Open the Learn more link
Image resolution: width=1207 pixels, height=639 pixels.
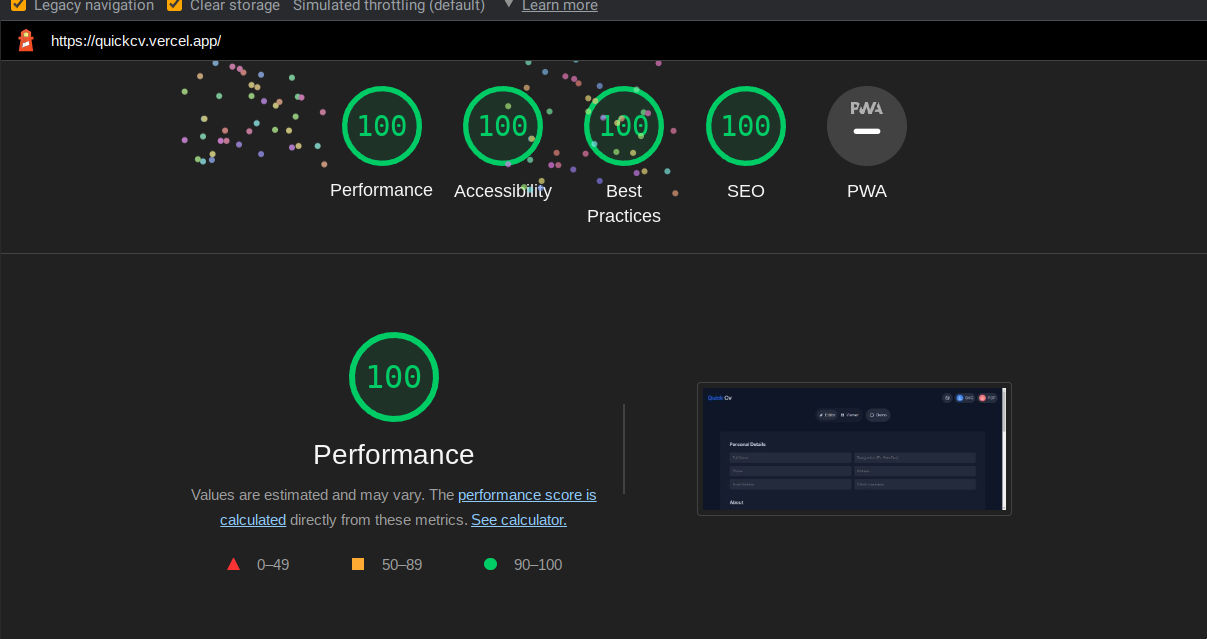[x=559, y=6]
